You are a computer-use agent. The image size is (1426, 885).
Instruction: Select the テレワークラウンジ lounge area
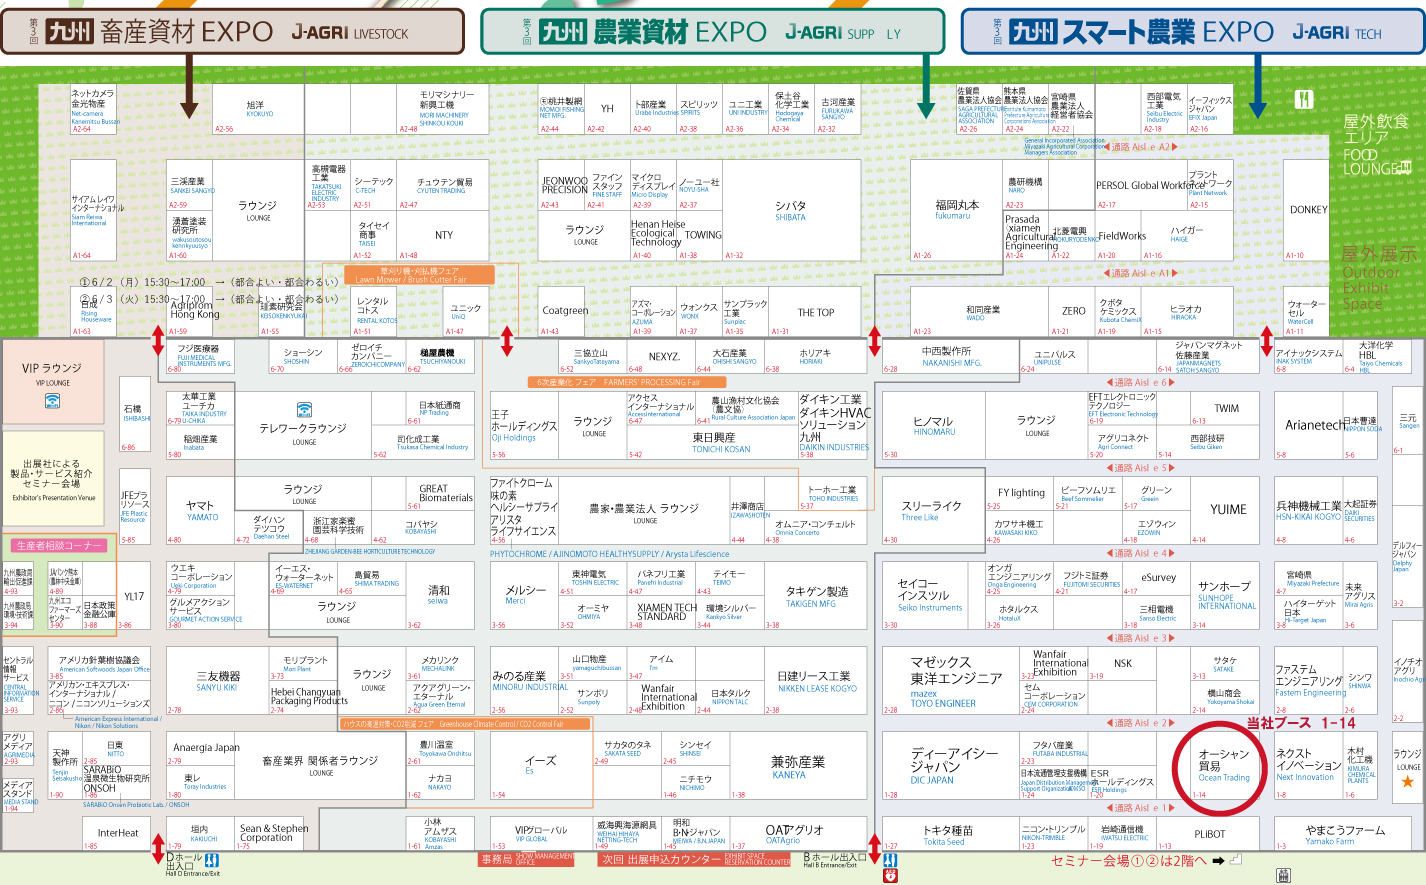[302, 425]
